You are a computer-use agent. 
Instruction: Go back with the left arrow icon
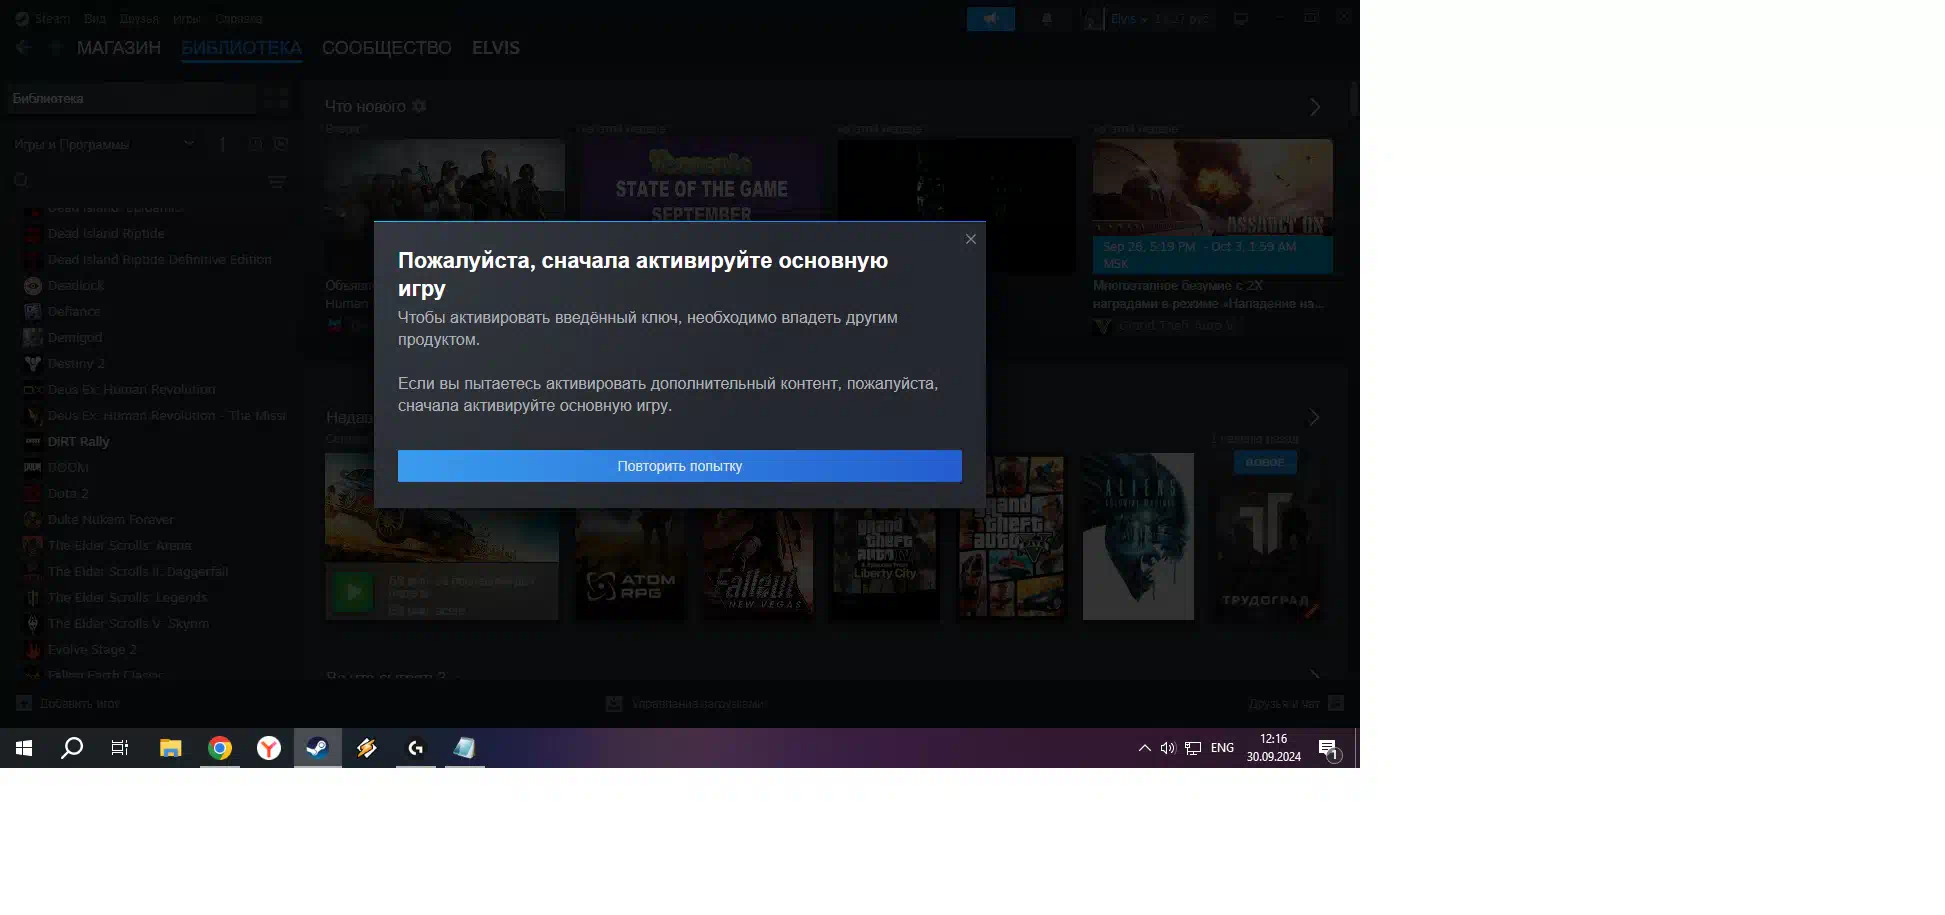click(x=24, y=47)
